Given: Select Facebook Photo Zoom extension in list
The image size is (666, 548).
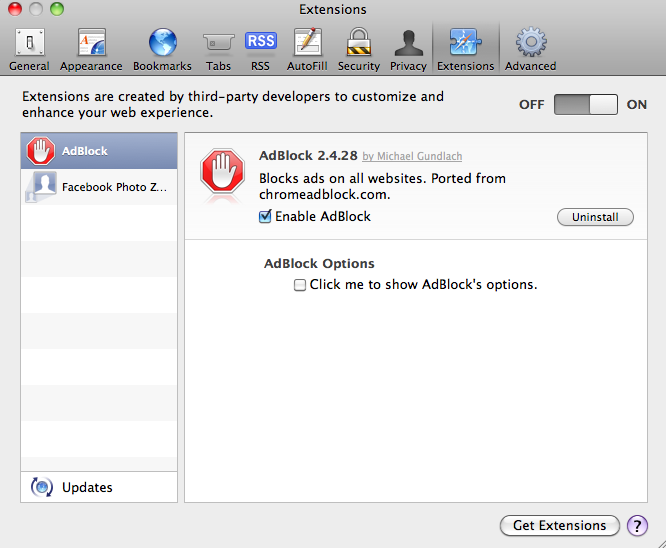Looking at the screenshot, I should (x=99, y=187).
